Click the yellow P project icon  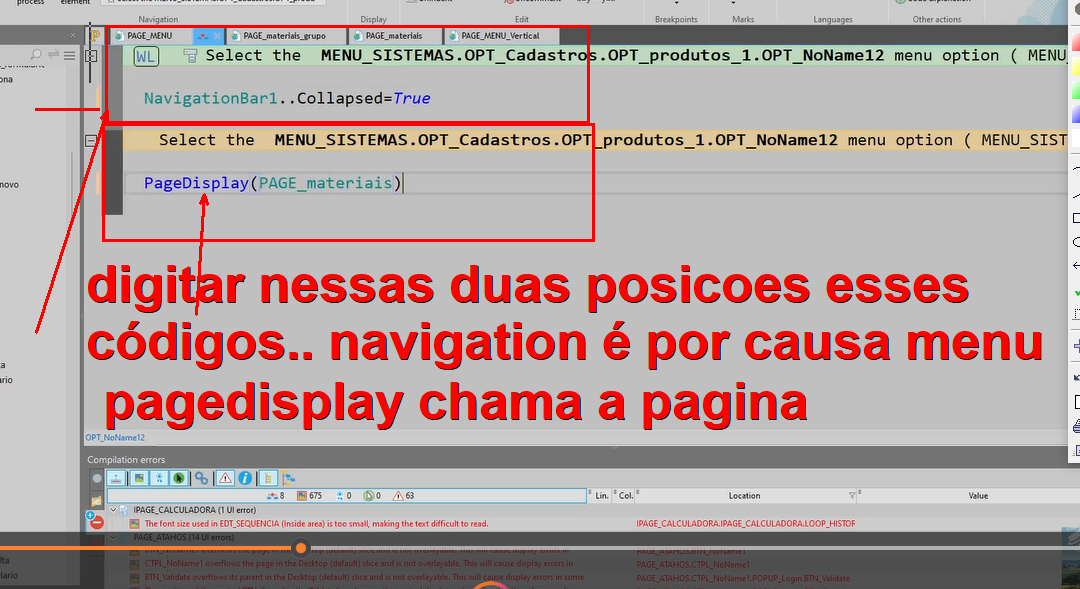95,35
